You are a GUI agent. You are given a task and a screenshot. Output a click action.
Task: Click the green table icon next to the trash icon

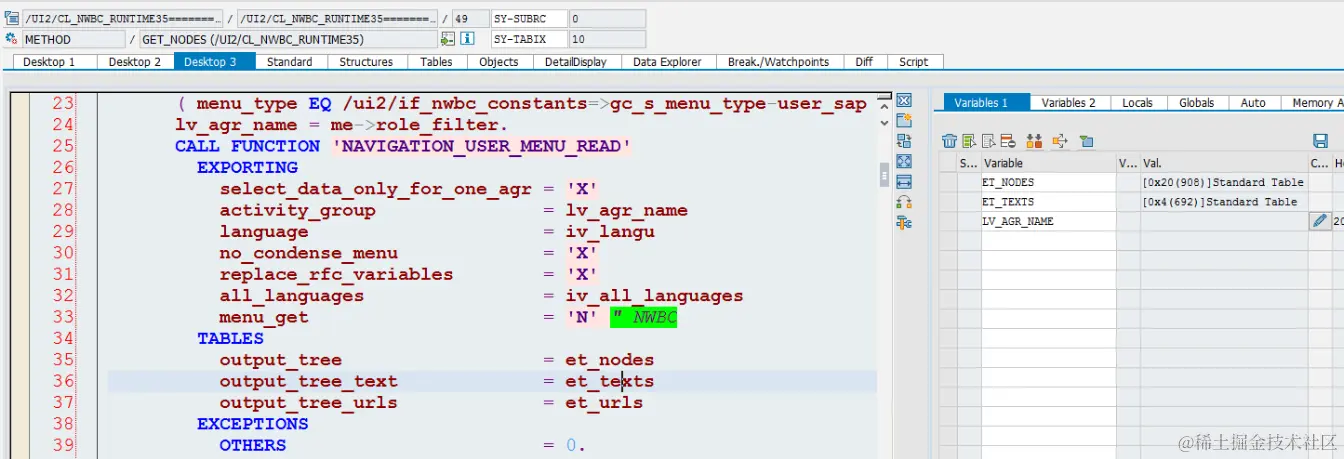(x=968, y=141)
